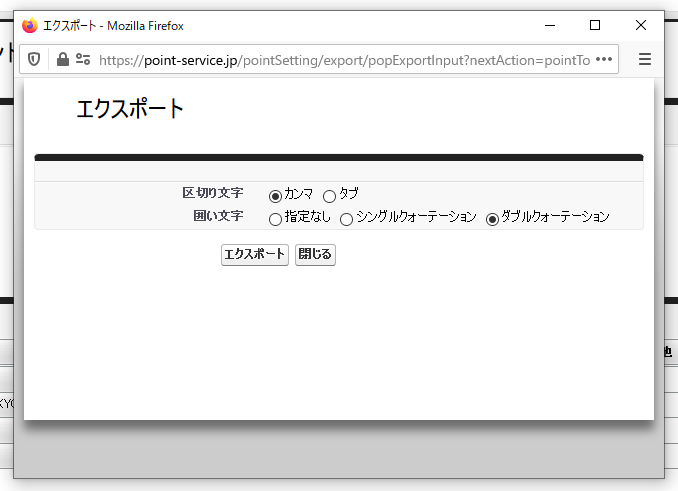
Task: Open the site permissions icon in address bar
Action: click(x=83, y=59)
